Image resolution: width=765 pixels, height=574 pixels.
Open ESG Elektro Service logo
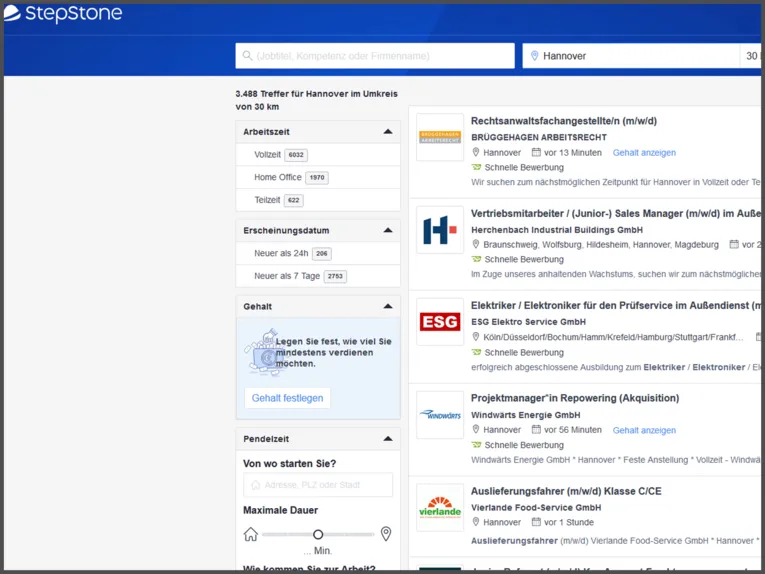(x=440, y=322)
